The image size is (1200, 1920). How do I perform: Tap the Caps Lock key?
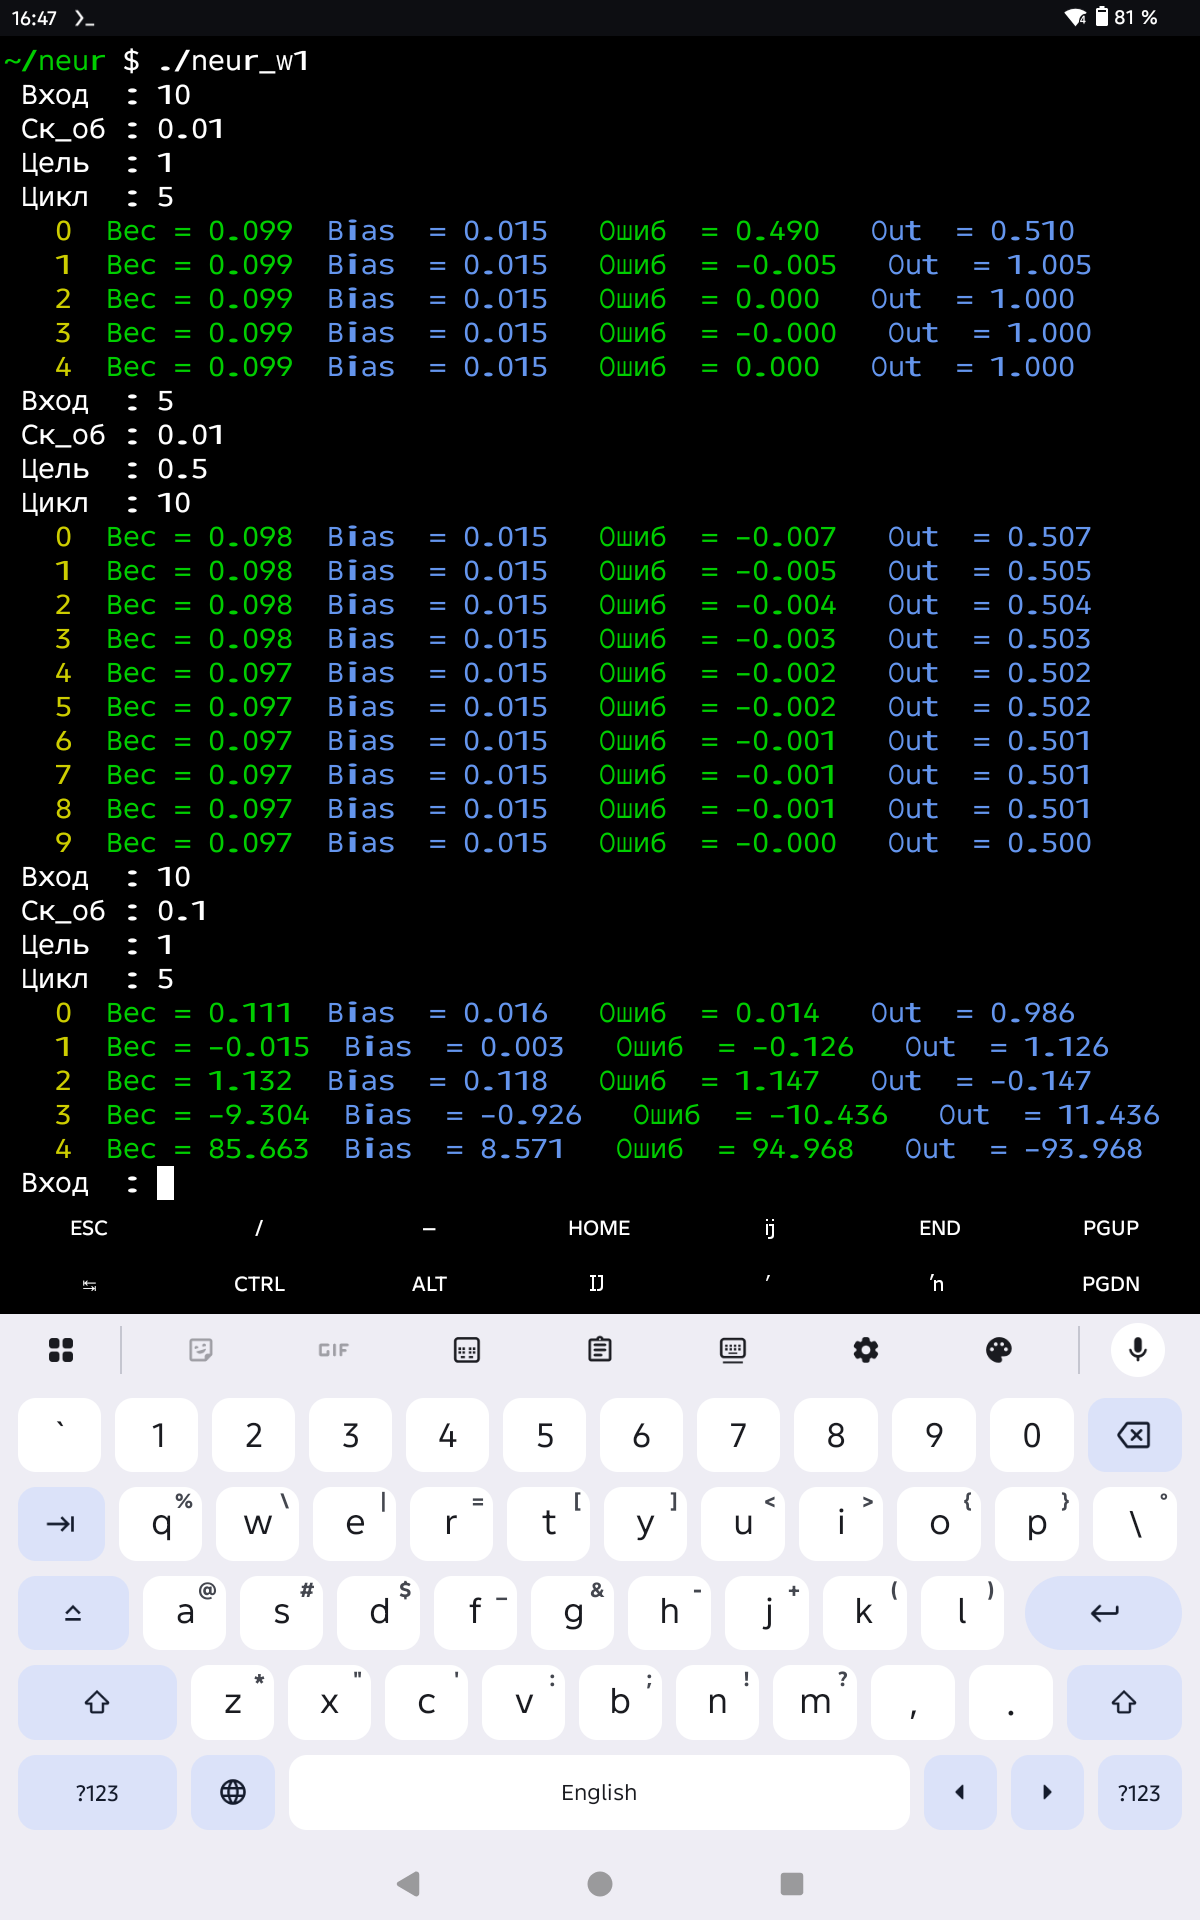click(73, 1613)
